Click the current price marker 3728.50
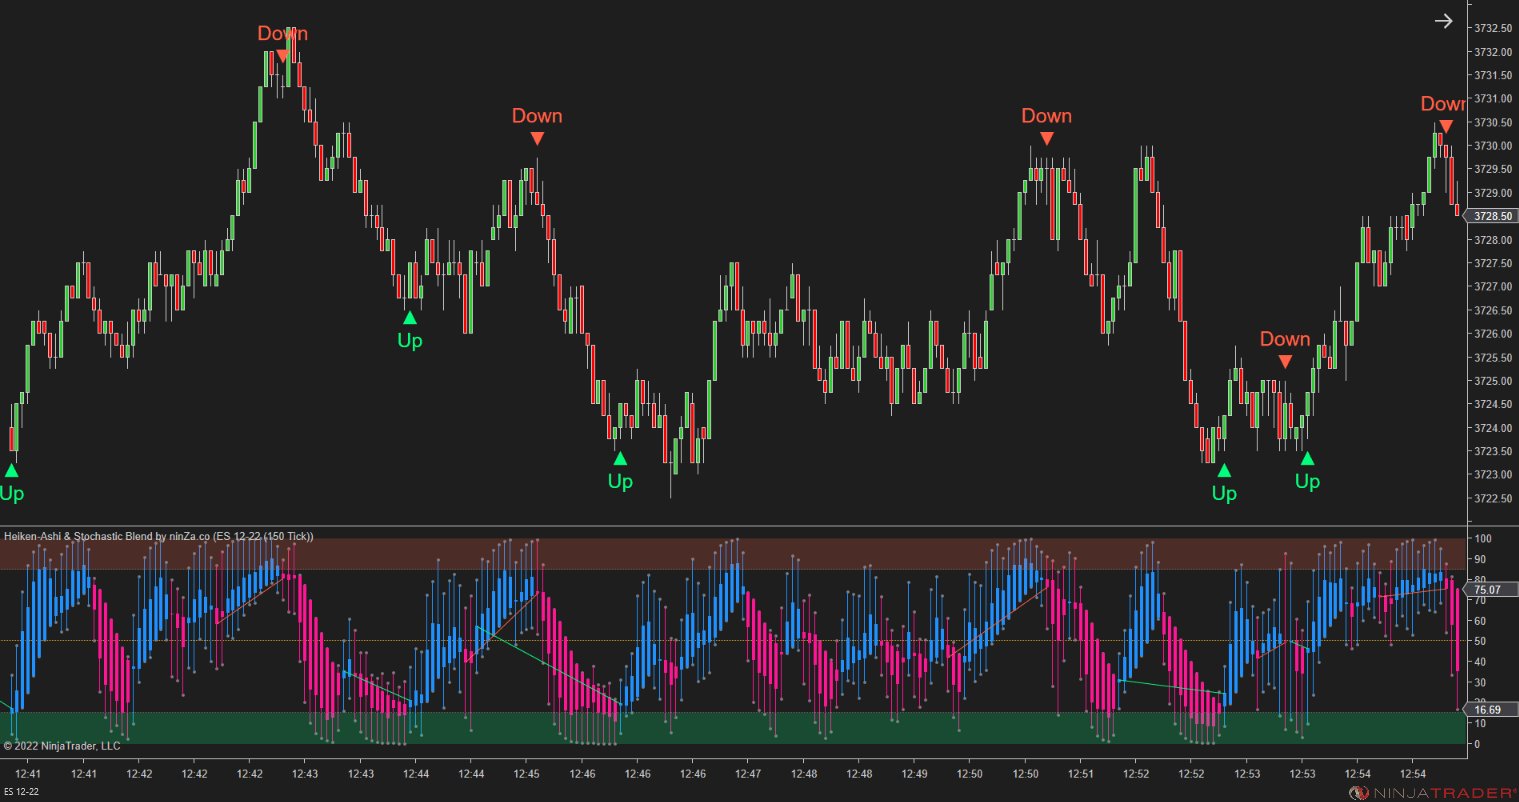Image resolution: width=1519 pixels, height=802 pixels. [1489, 216]
